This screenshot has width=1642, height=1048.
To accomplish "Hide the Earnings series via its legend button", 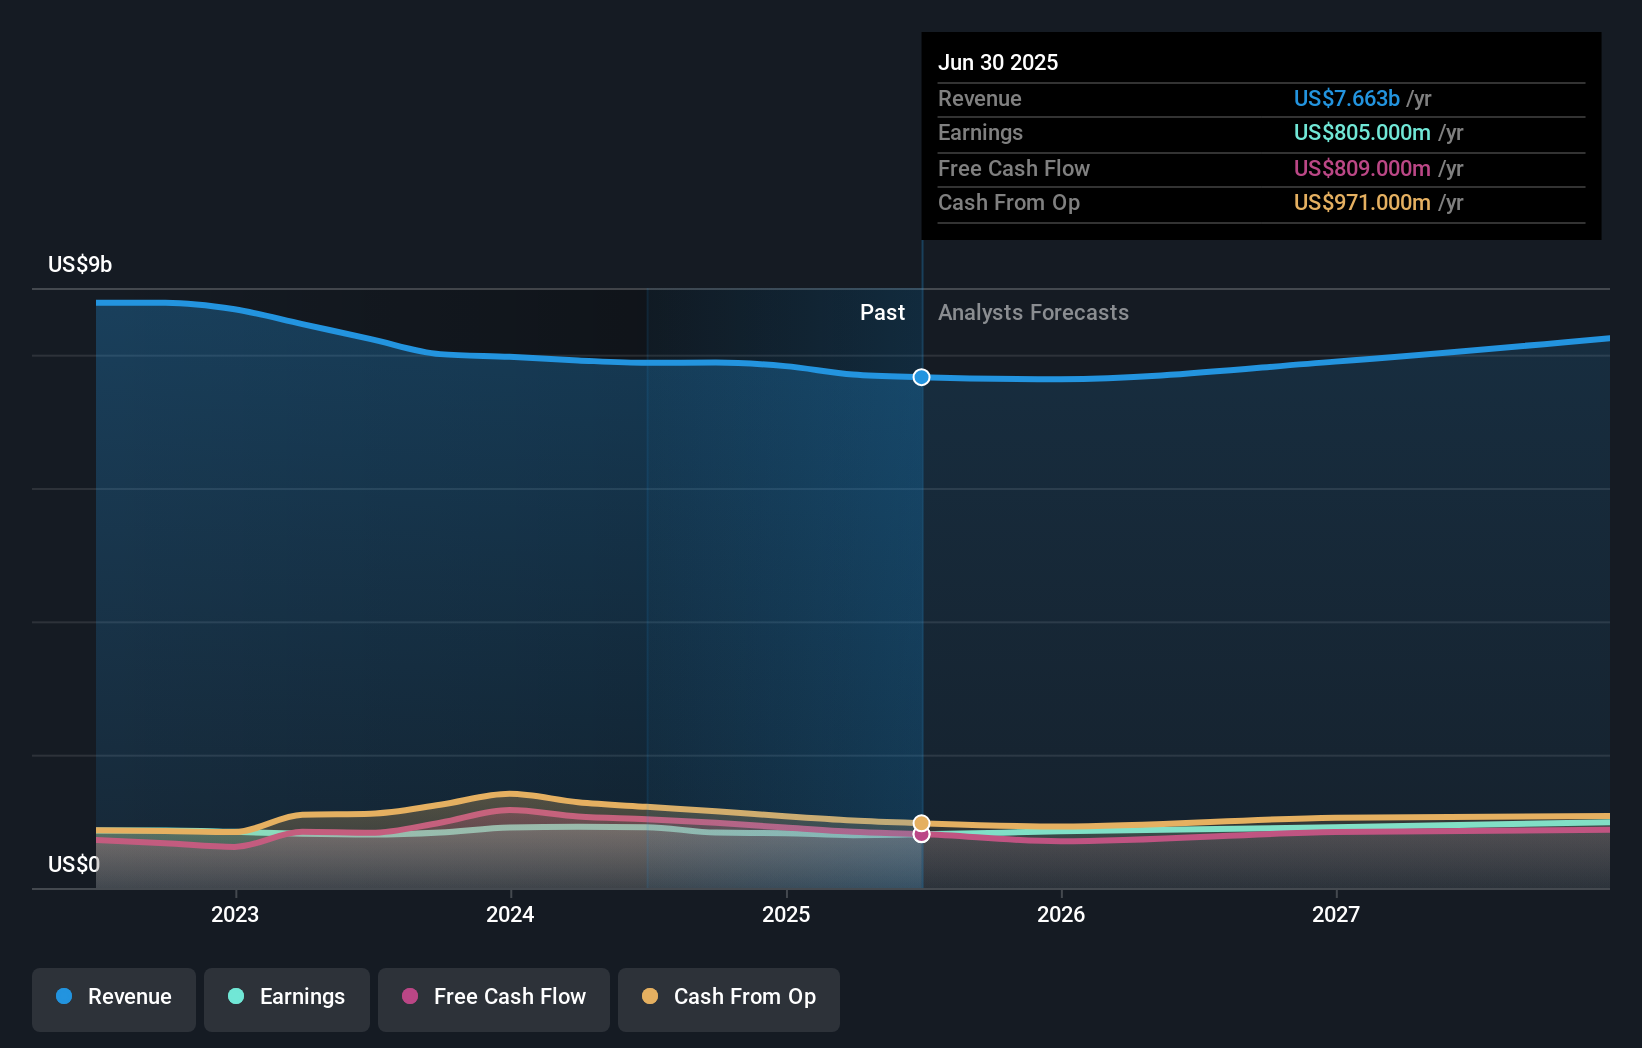I will [x=287, y=999].
